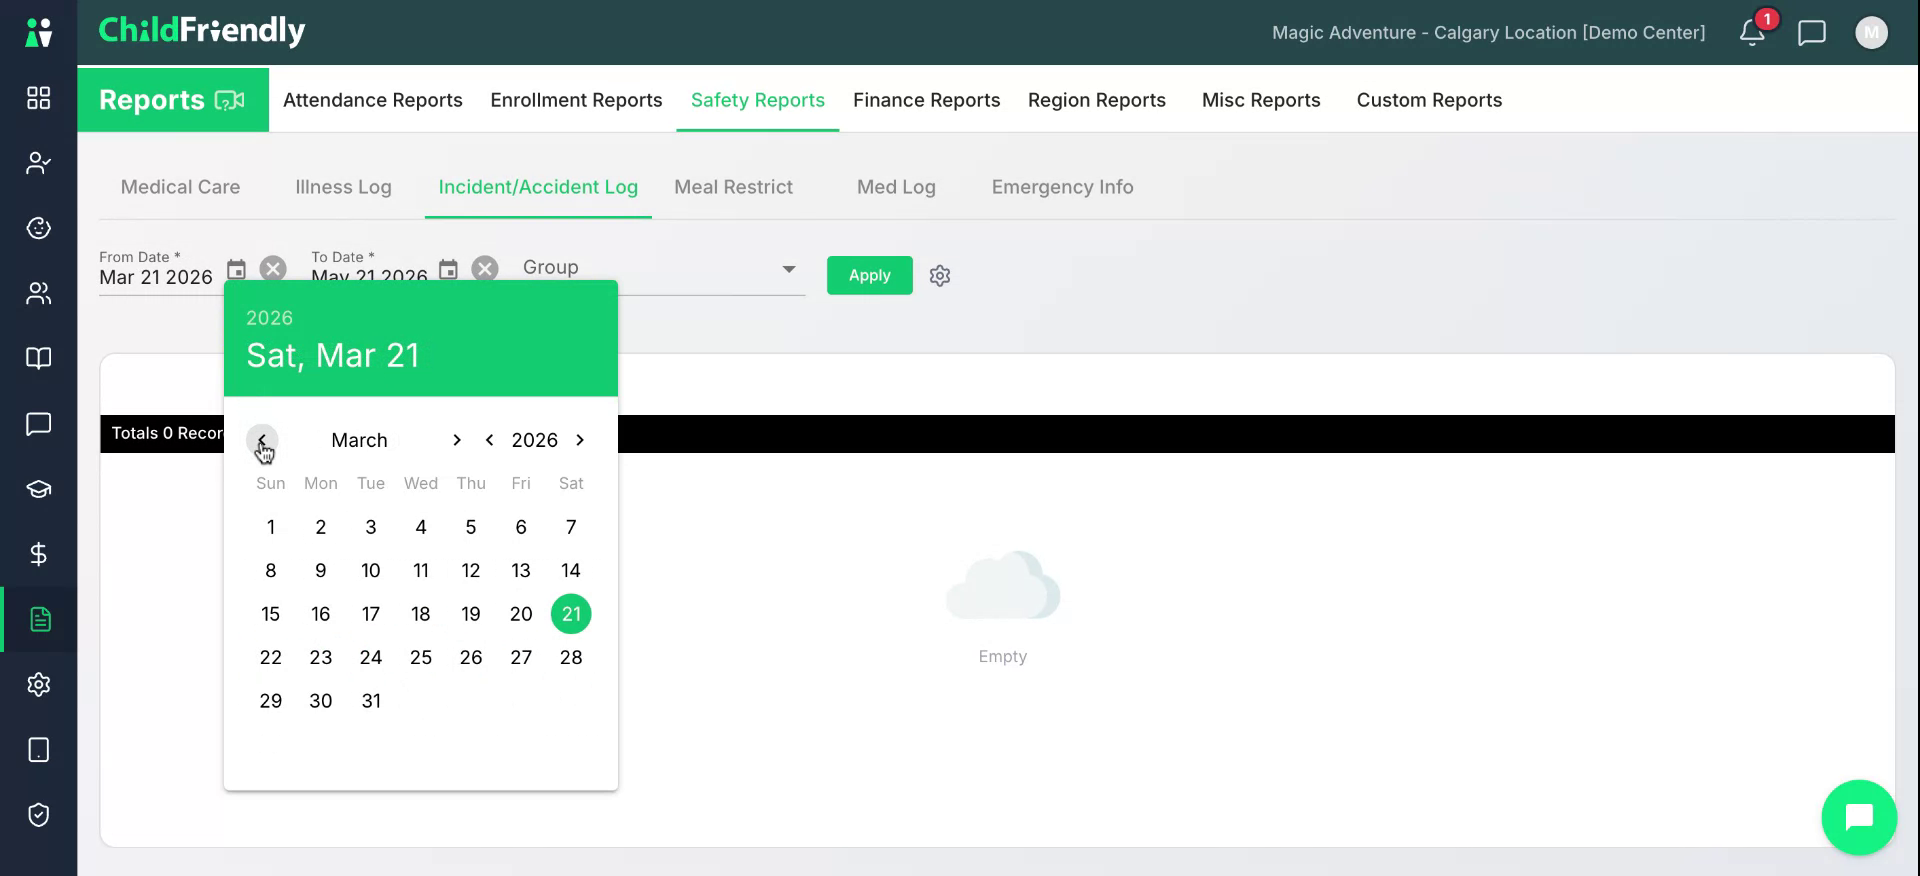Open the billing dollar sign sidebar icon
The height and width of the screenshot is (876, 1920).
(x=38, y=554)
